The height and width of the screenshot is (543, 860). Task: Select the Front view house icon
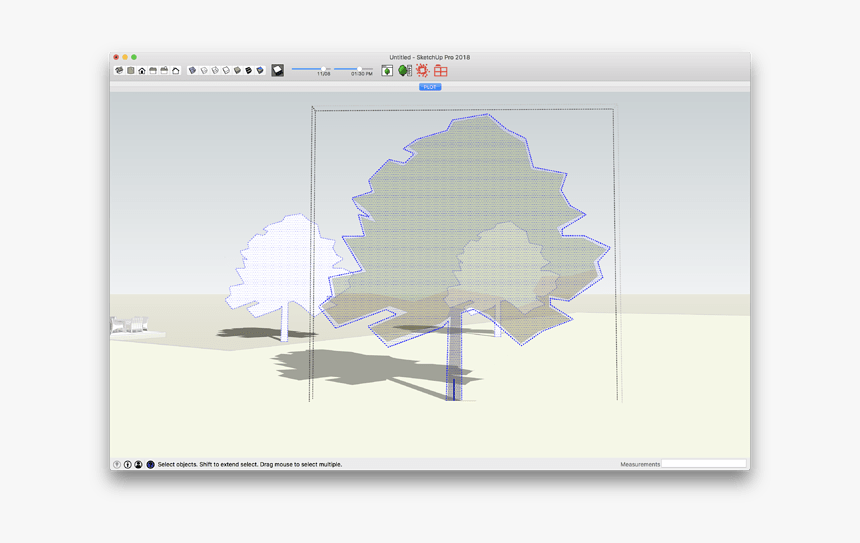point(141,71)
